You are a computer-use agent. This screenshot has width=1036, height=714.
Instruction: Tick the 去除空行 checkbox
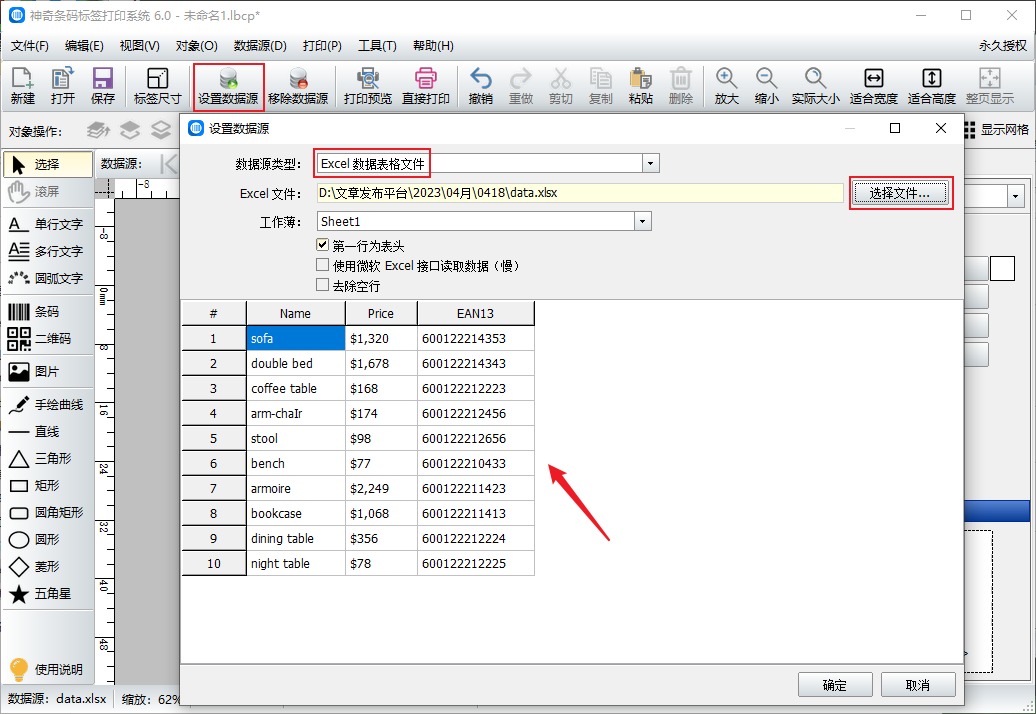point(323,285)
